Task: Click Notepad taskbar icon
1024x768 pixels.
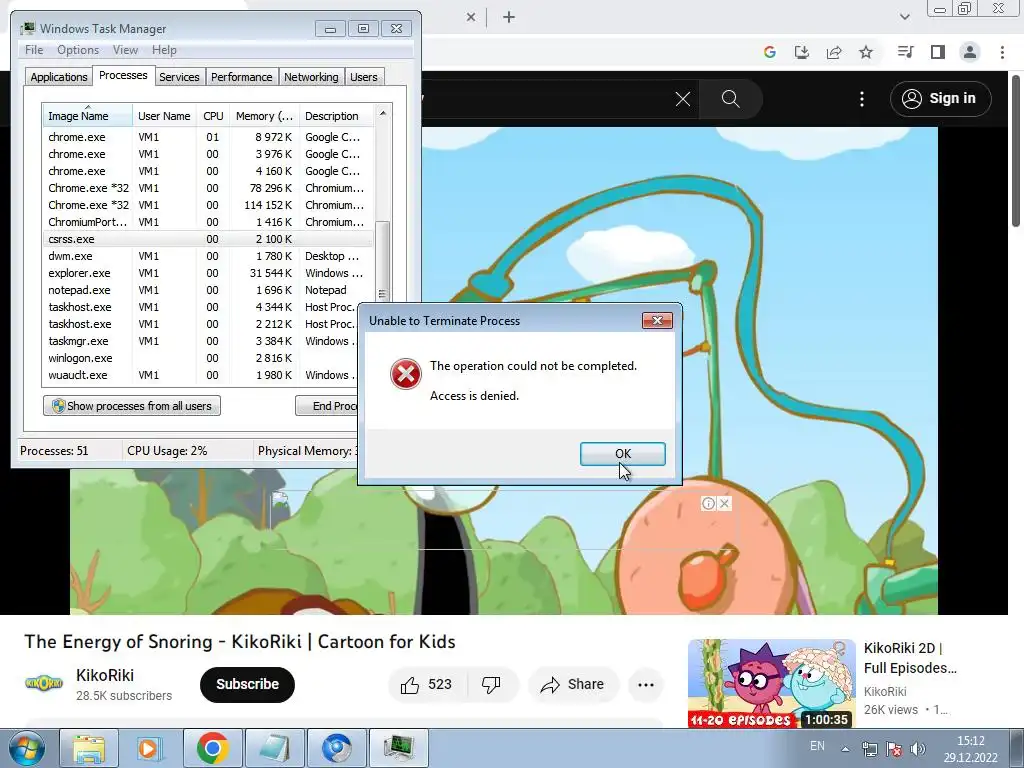Action: tap(274, 748)
